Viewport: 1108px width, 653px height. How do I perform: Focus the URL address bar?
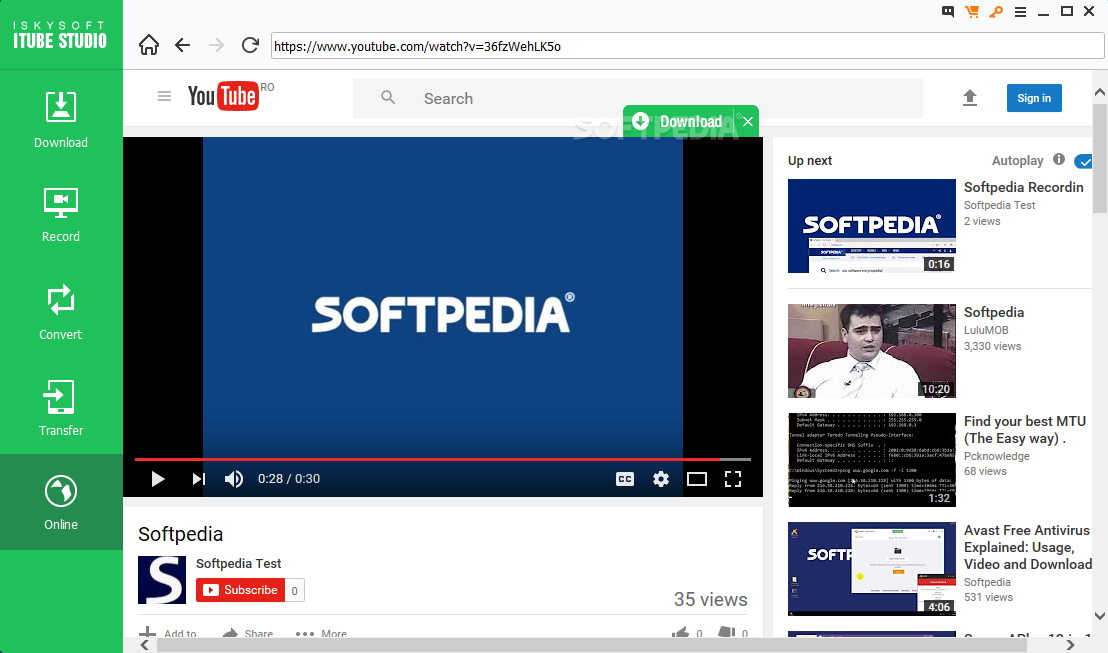point(688,46)
